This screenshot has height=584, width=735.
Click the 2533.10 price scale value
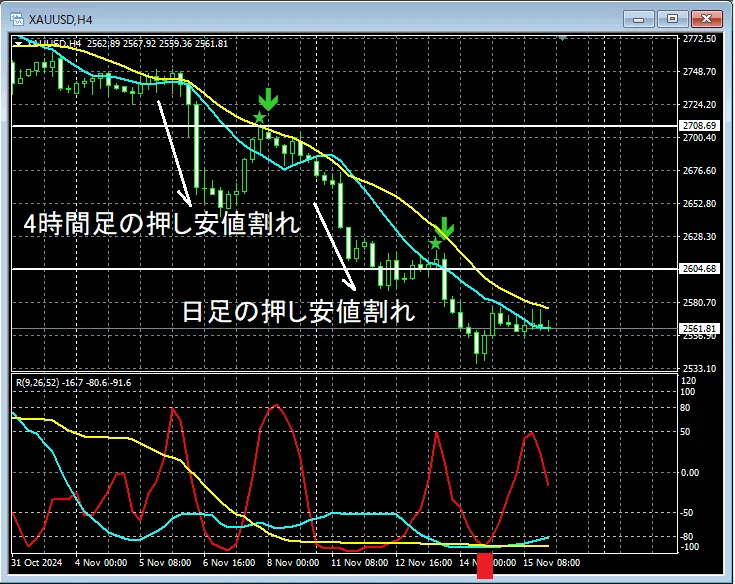pos(699,368)
